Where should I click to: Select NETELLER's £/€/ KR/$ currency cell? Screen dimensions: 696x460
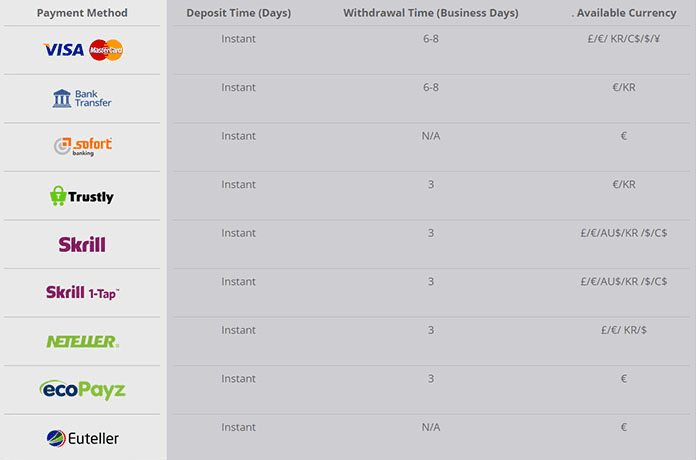pos(624,330)
